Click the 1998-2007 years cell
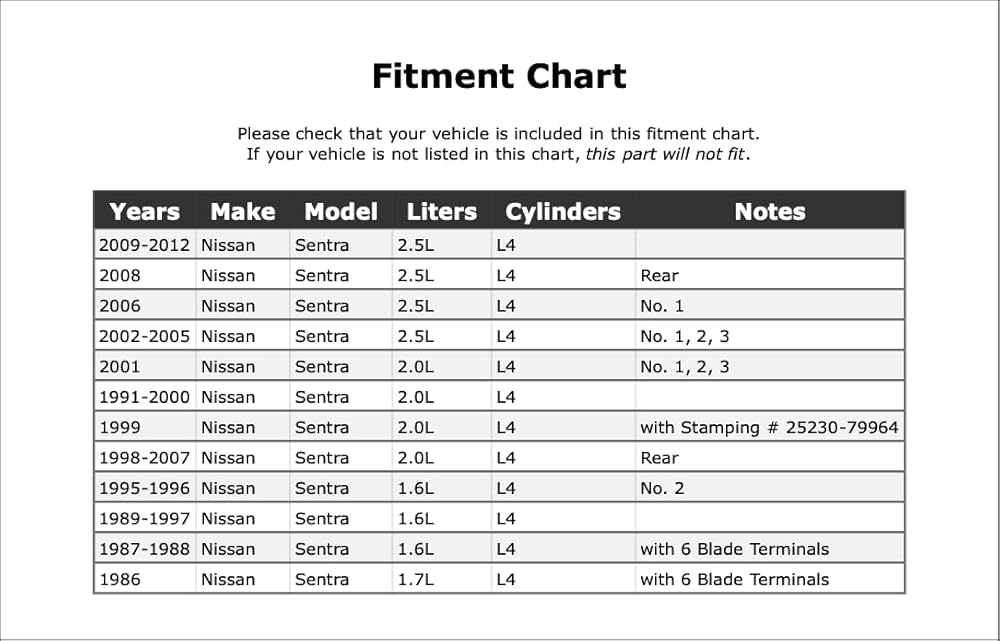Screen dimensions: 1000x641 click(145, 458)
